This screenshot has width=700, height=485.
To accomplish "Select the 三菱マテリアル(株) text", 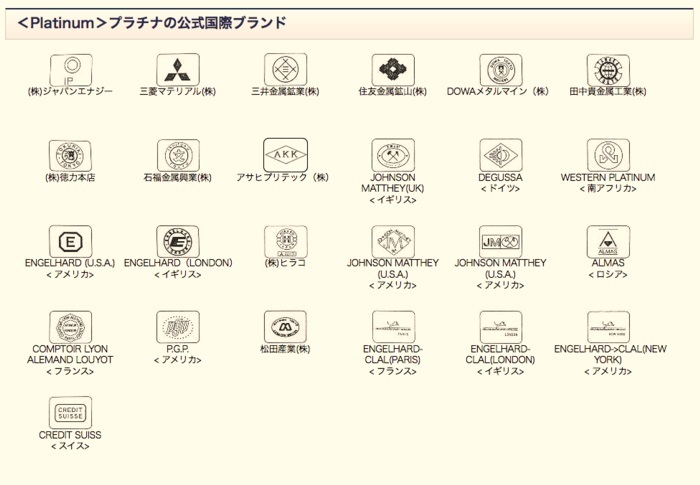I will coord(178,92).
